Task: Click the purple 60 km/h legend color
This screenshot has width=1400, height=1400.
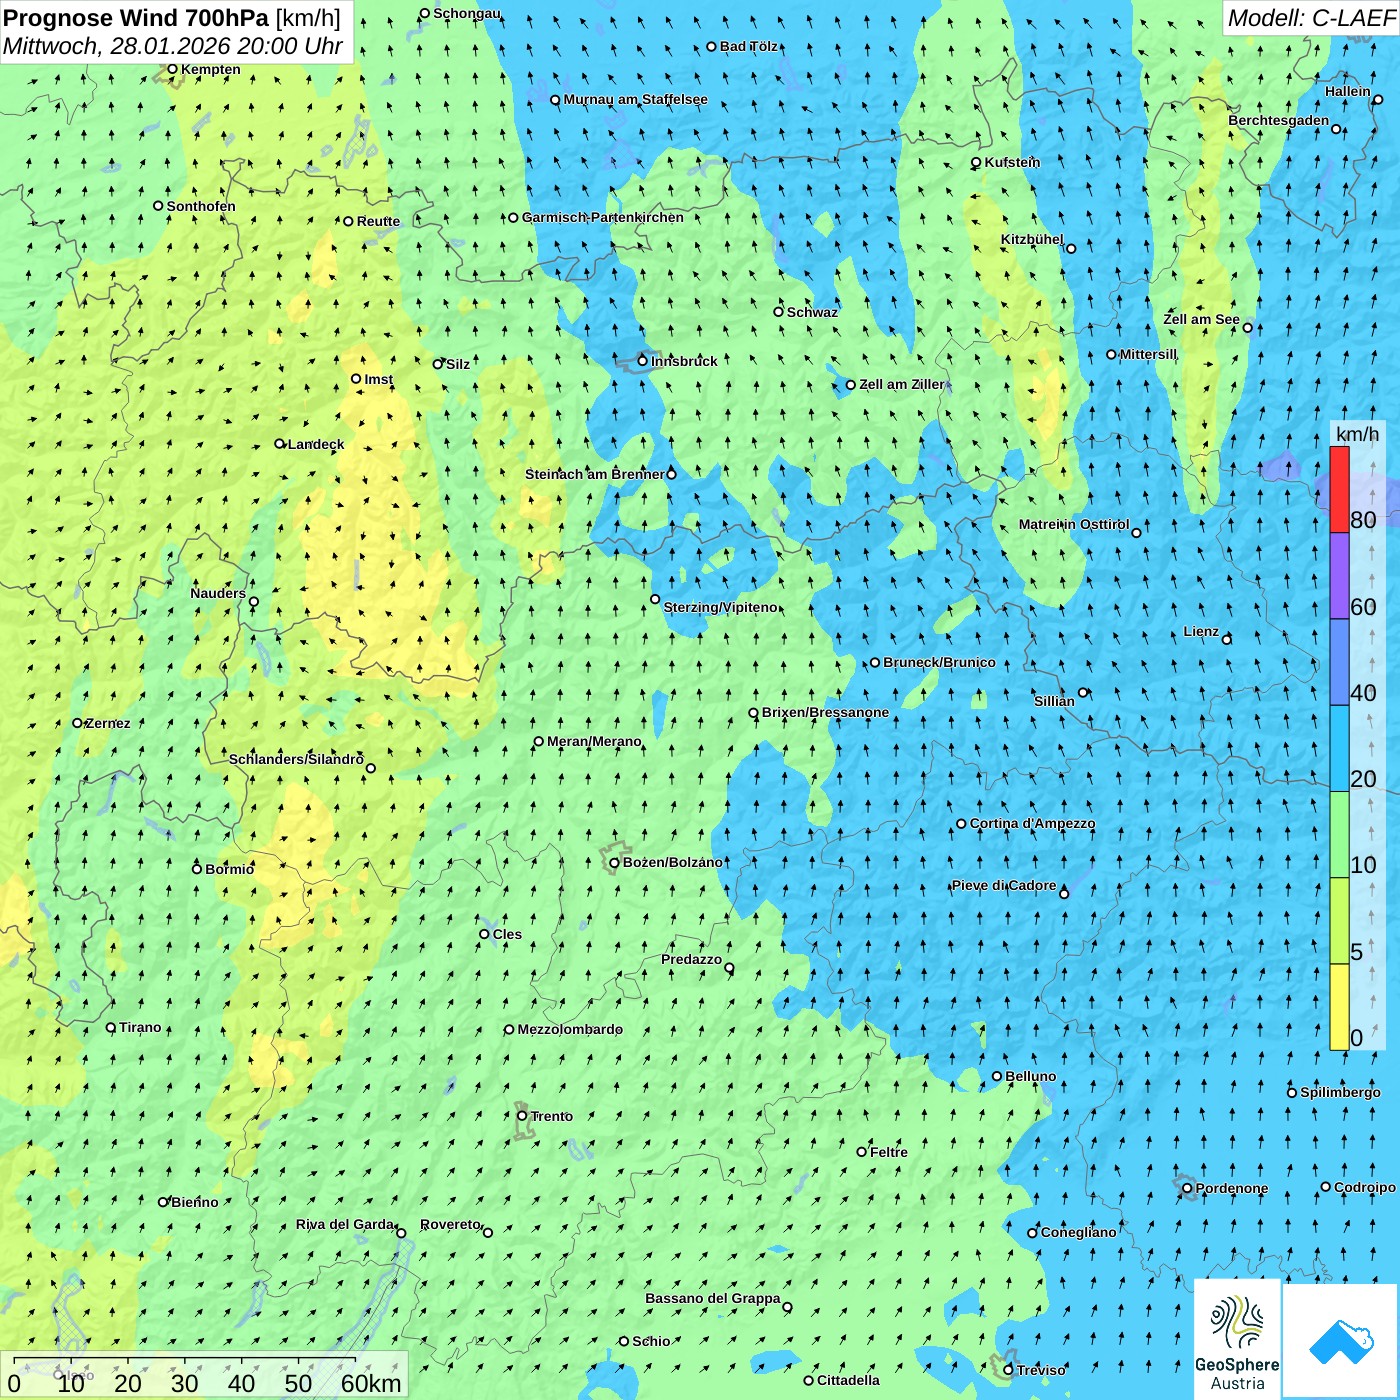Action: click(1339, 576)
